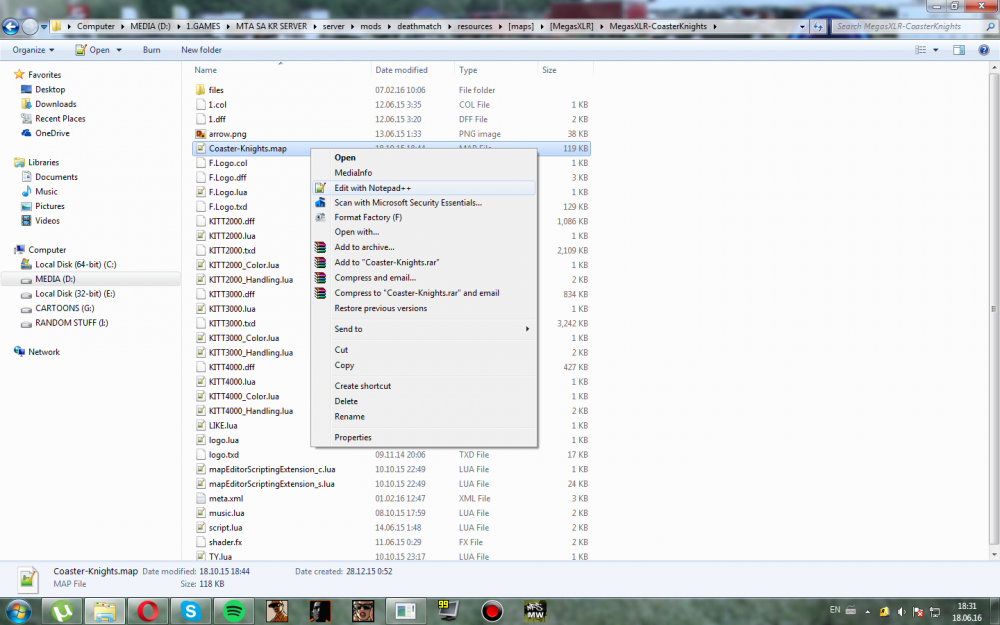Image resolution: width=1000 pixels, height=625 pixels.
Task: Expand the Organize dropdown menu
Action: tap(33, 50)
